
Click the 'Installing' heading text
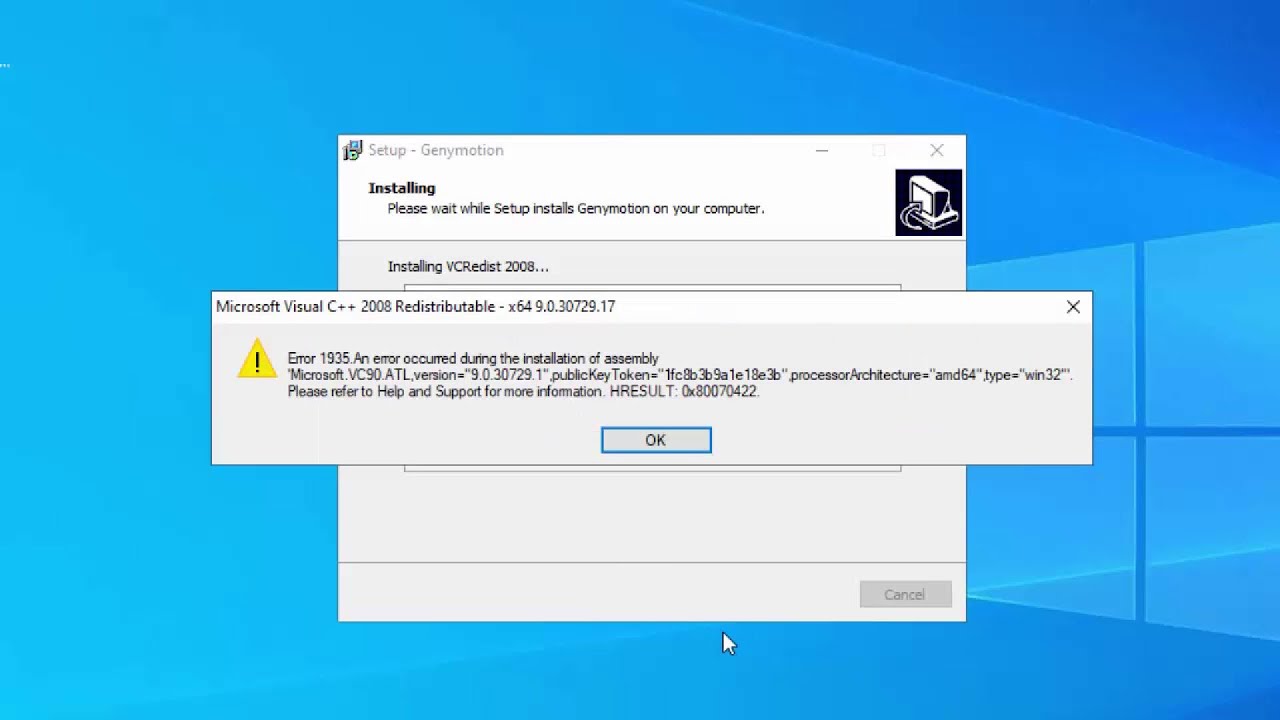pos(402,188)
